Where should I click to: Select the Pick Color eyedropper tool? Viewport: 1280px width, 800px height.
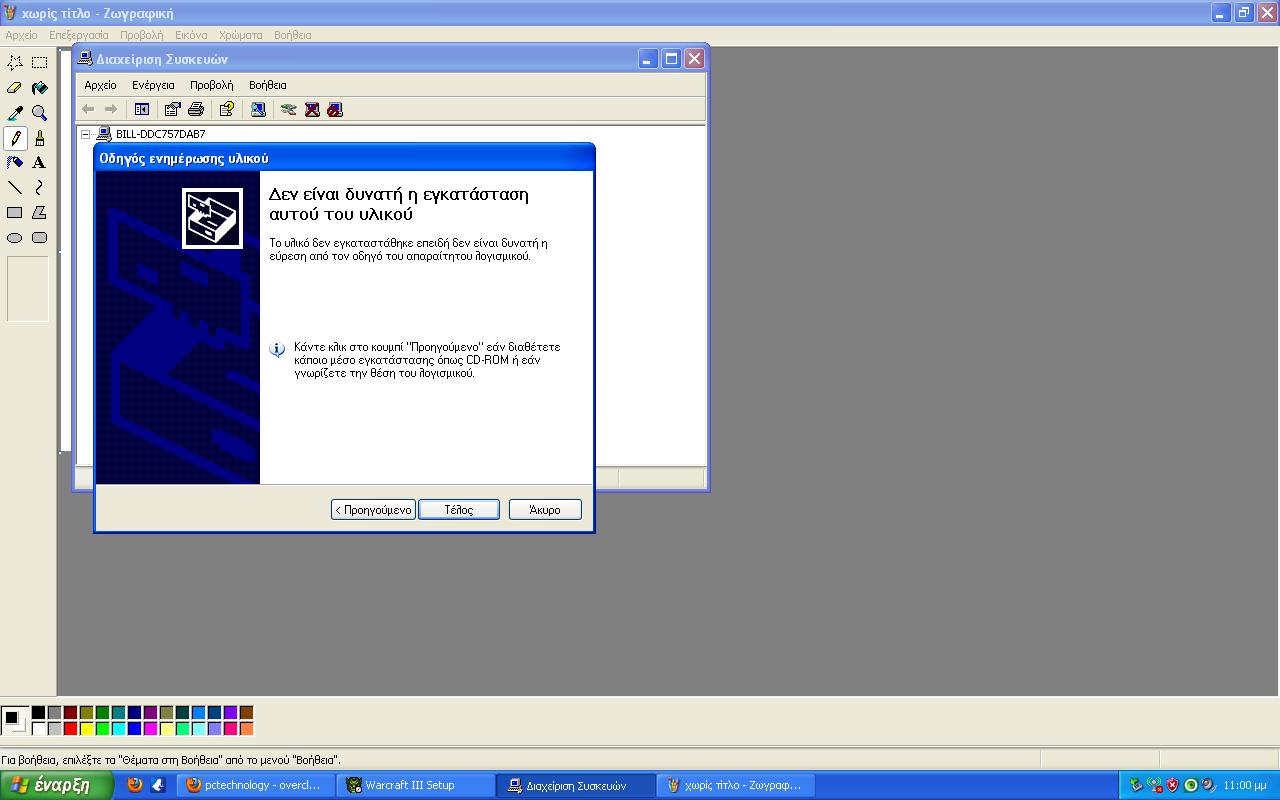tap(15, 113)
